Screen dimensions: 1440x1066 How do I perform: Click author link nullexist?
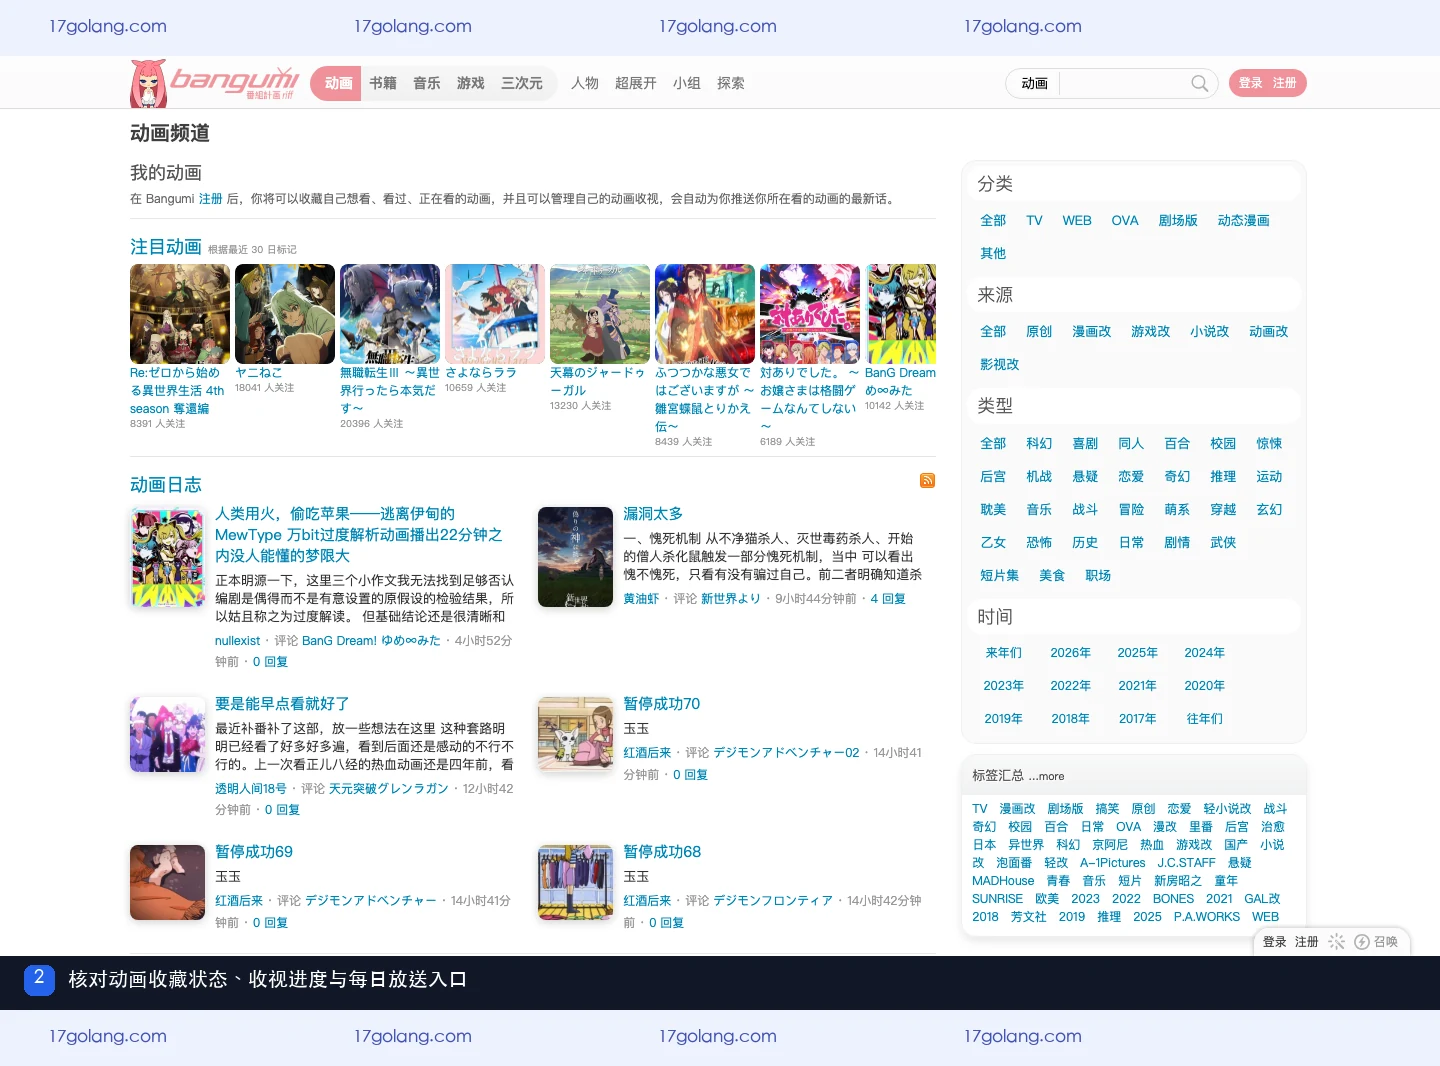(237, 641)
